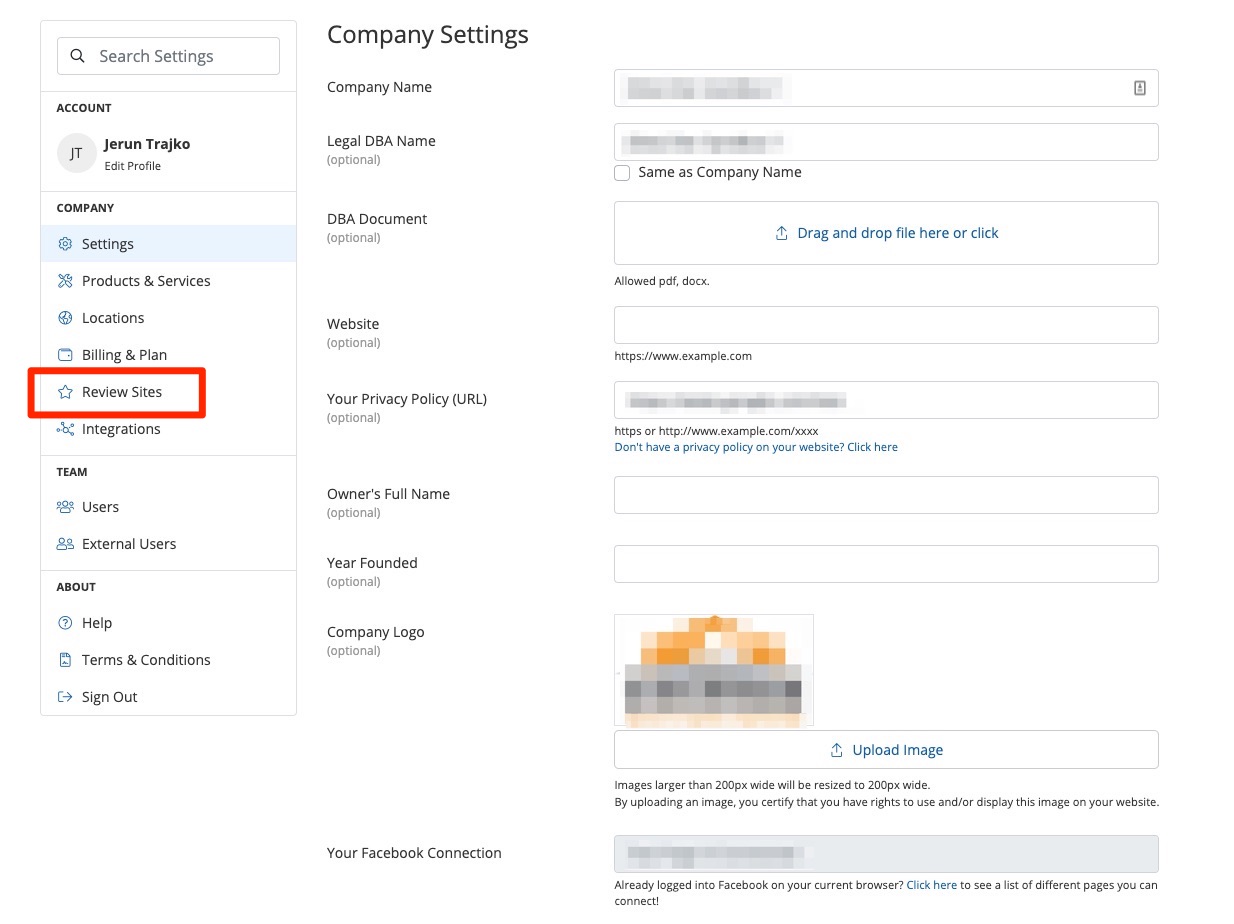This screenshot has width=1234, height=924.
Task: Click Edit Profile under Jerun Trajko
Action: (132, 166)
